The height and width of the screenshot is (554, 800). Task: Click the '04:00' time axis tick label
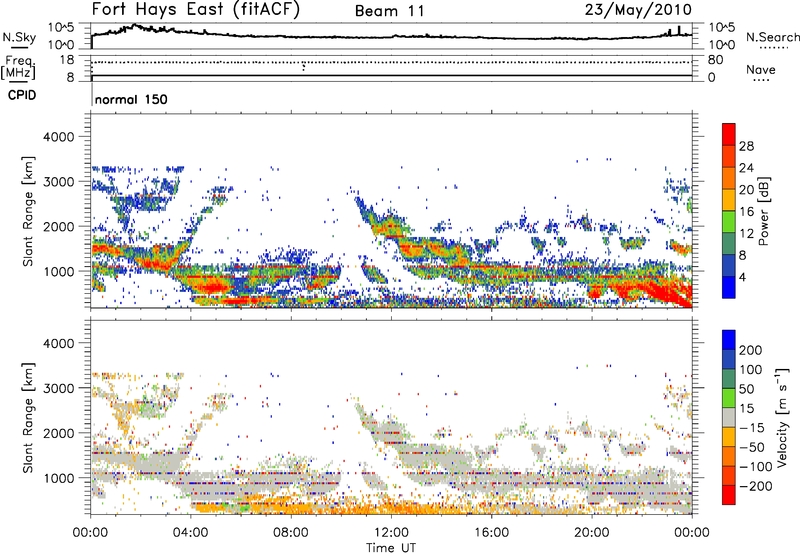tap(191, 533)
